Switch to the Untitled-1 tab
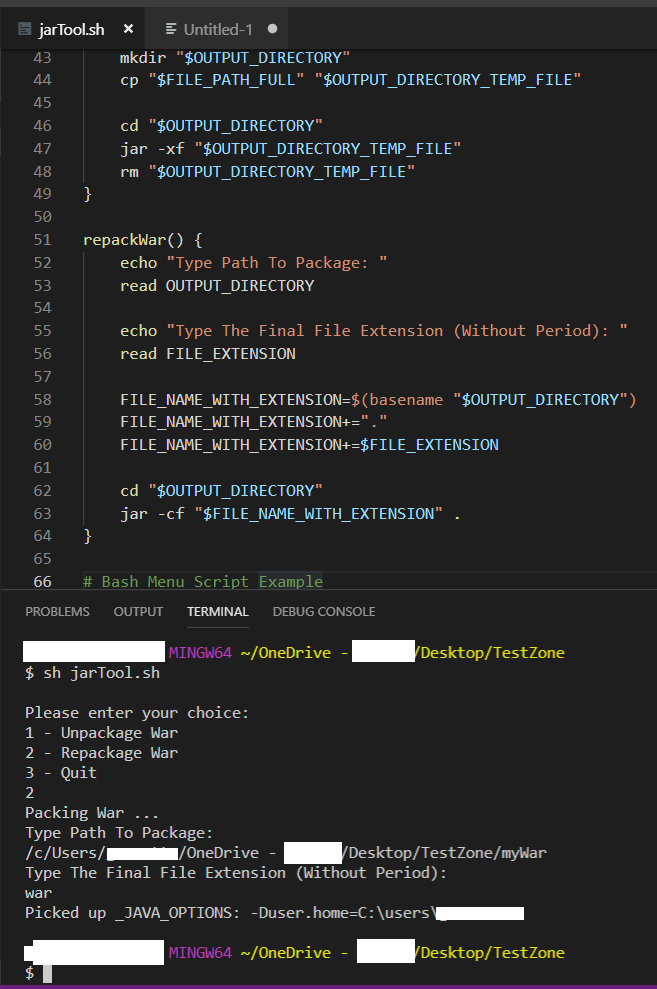657x989 pixels. pyautogui.click(x=218, y=29)
